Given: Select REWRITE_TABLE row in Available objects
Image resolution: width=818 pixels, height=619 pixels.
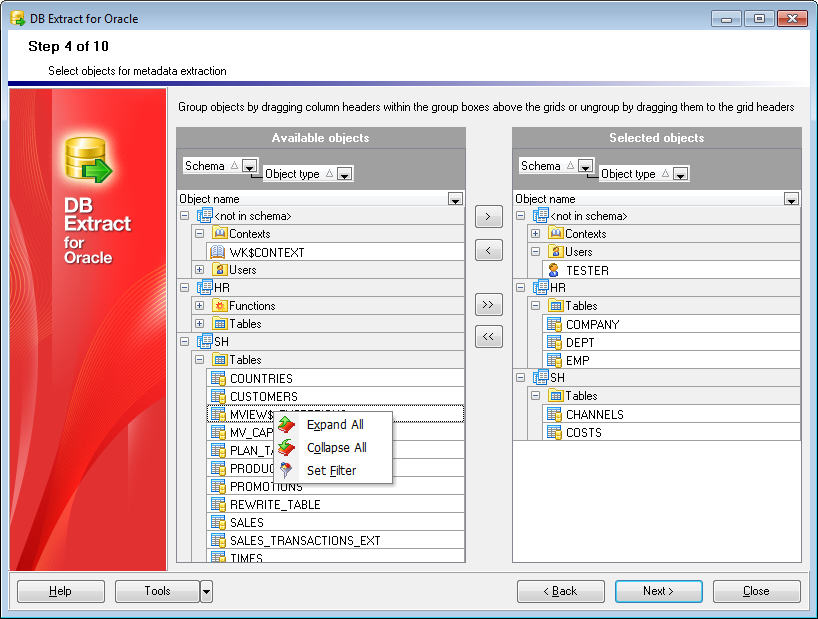Looking at the screenshot, I should (335, 504).
